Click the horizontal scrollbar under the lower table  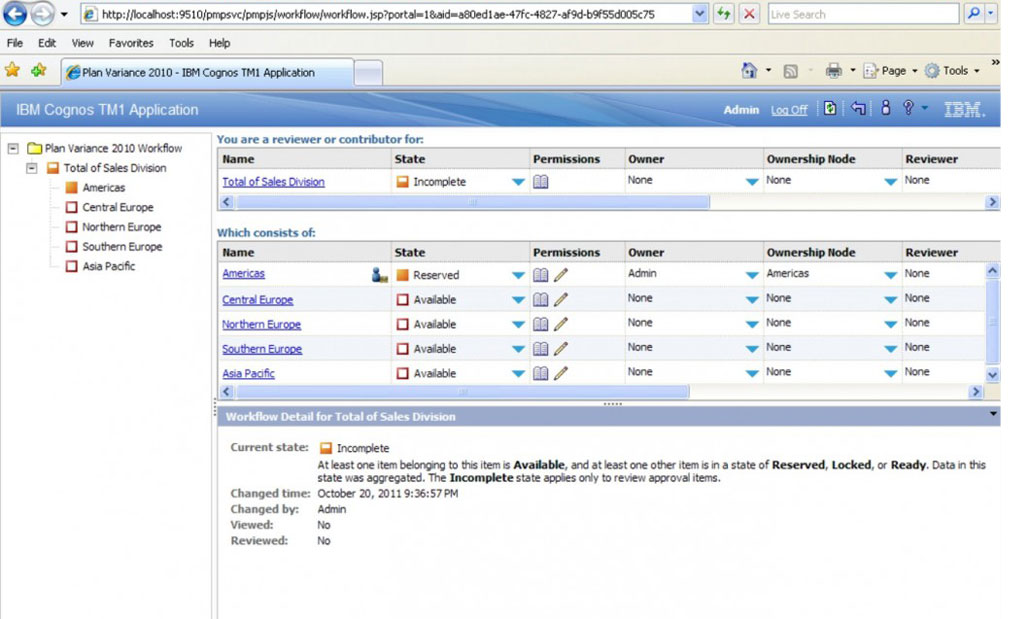462,392
